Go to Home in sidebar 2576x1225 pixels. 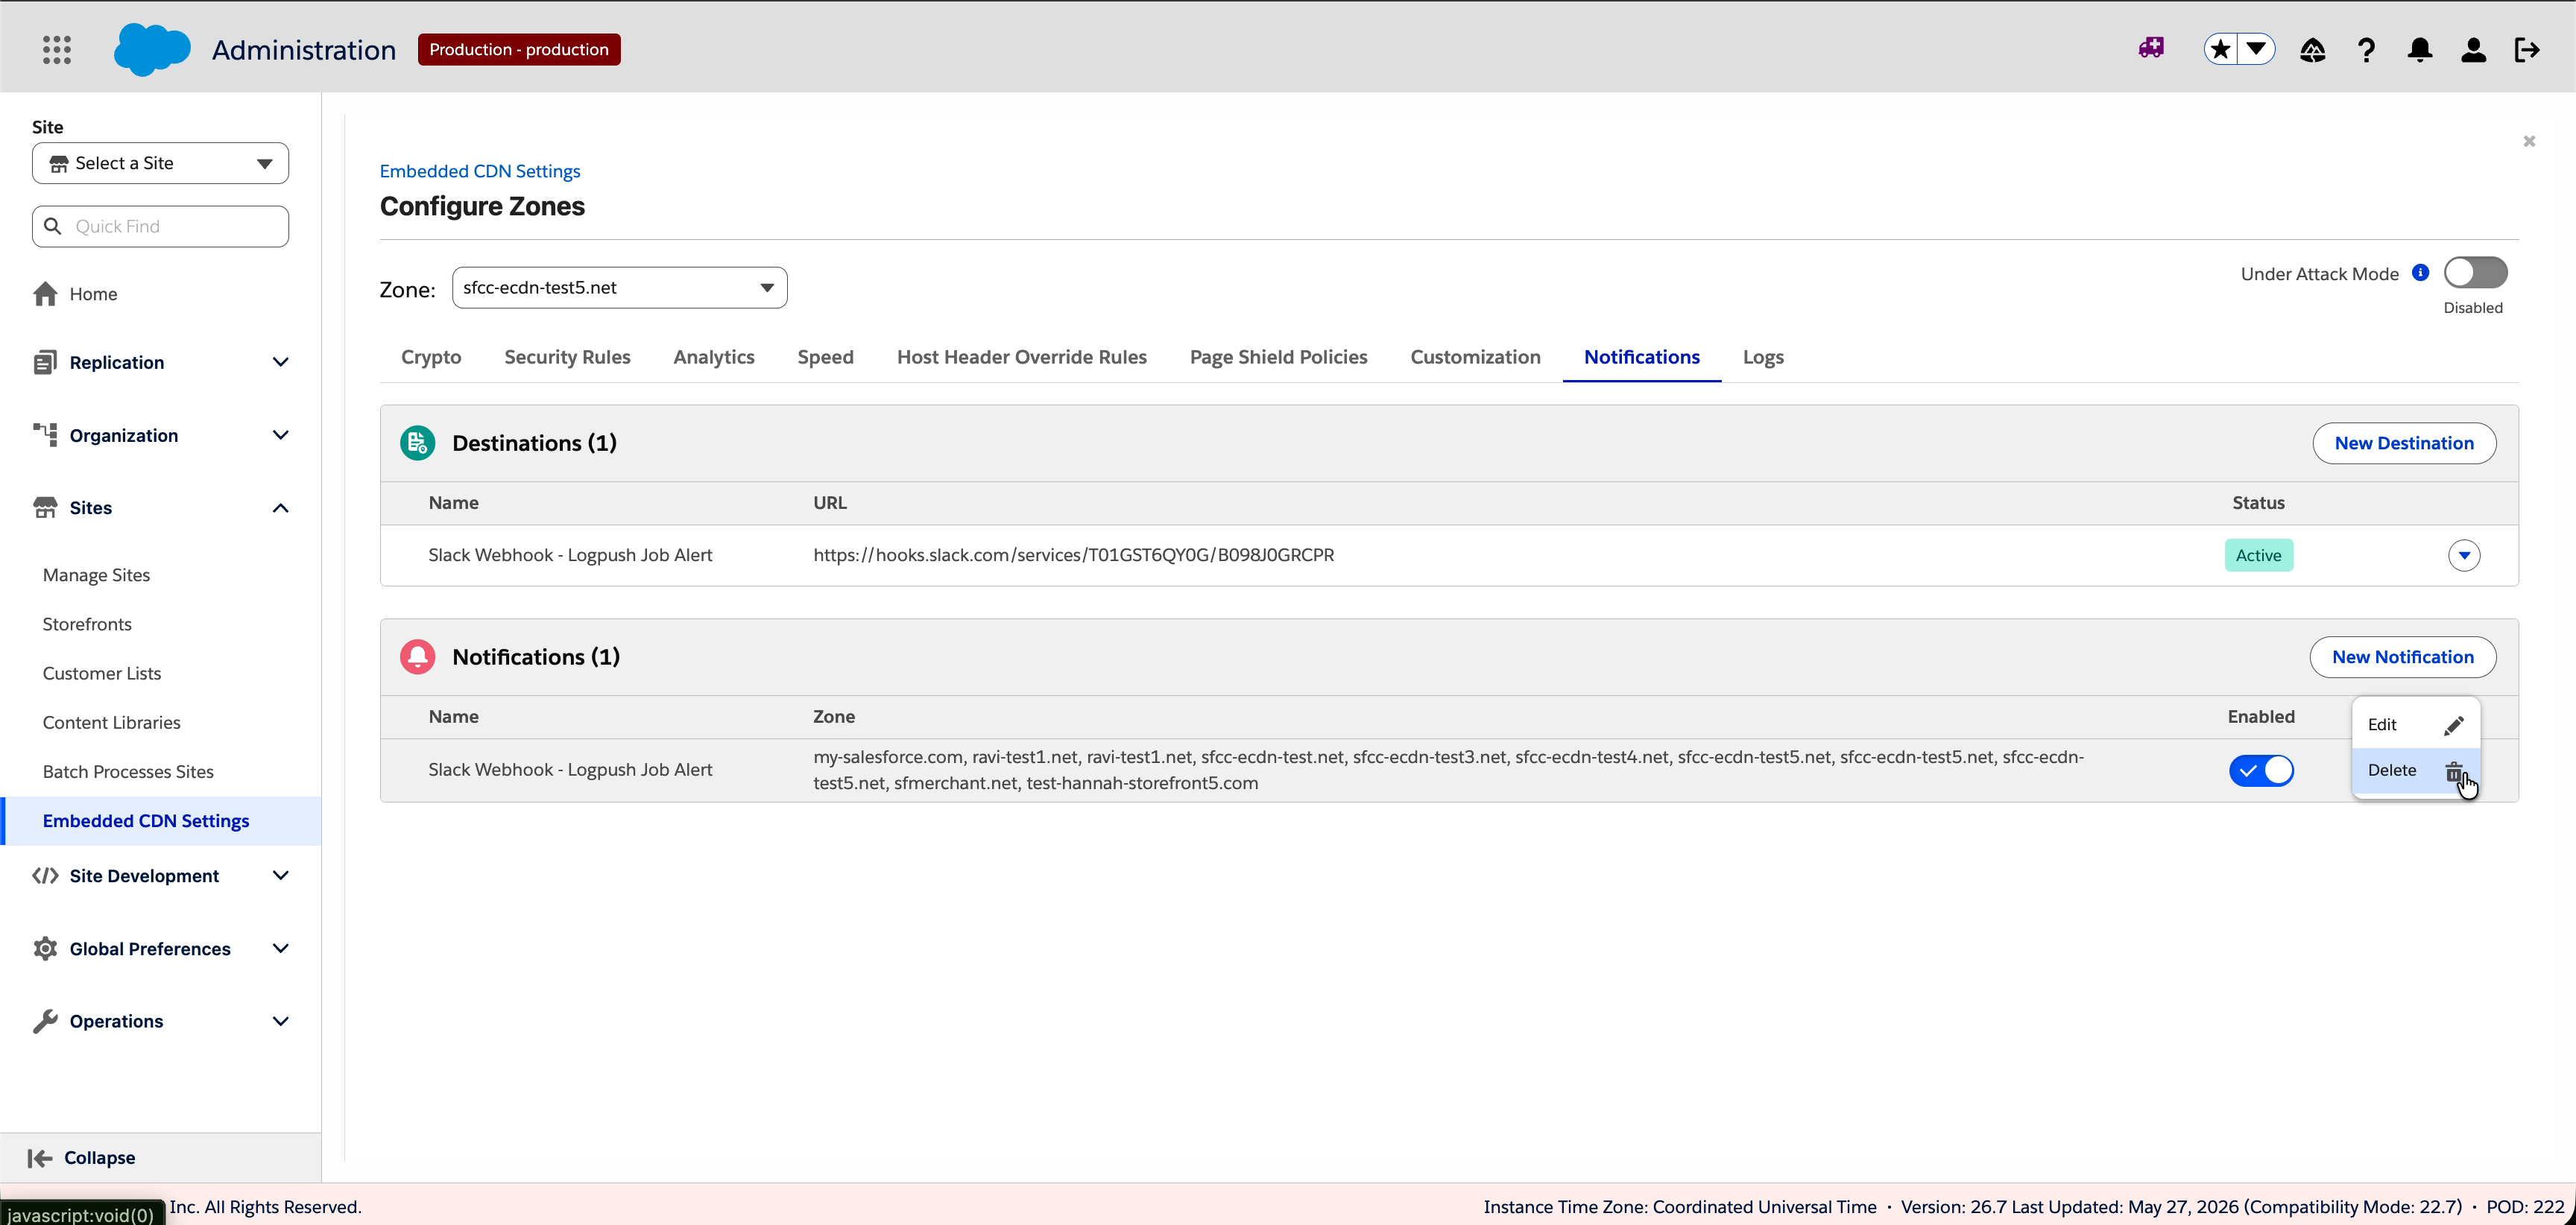click(93, 294)
